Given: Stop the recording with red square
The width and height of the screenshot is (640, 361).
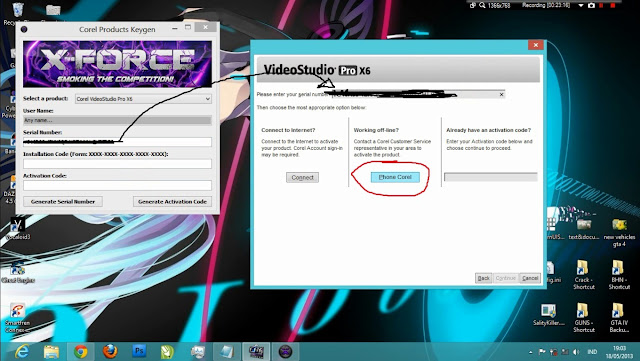Looking at the screenshot, I should click(x=613, y=5).
